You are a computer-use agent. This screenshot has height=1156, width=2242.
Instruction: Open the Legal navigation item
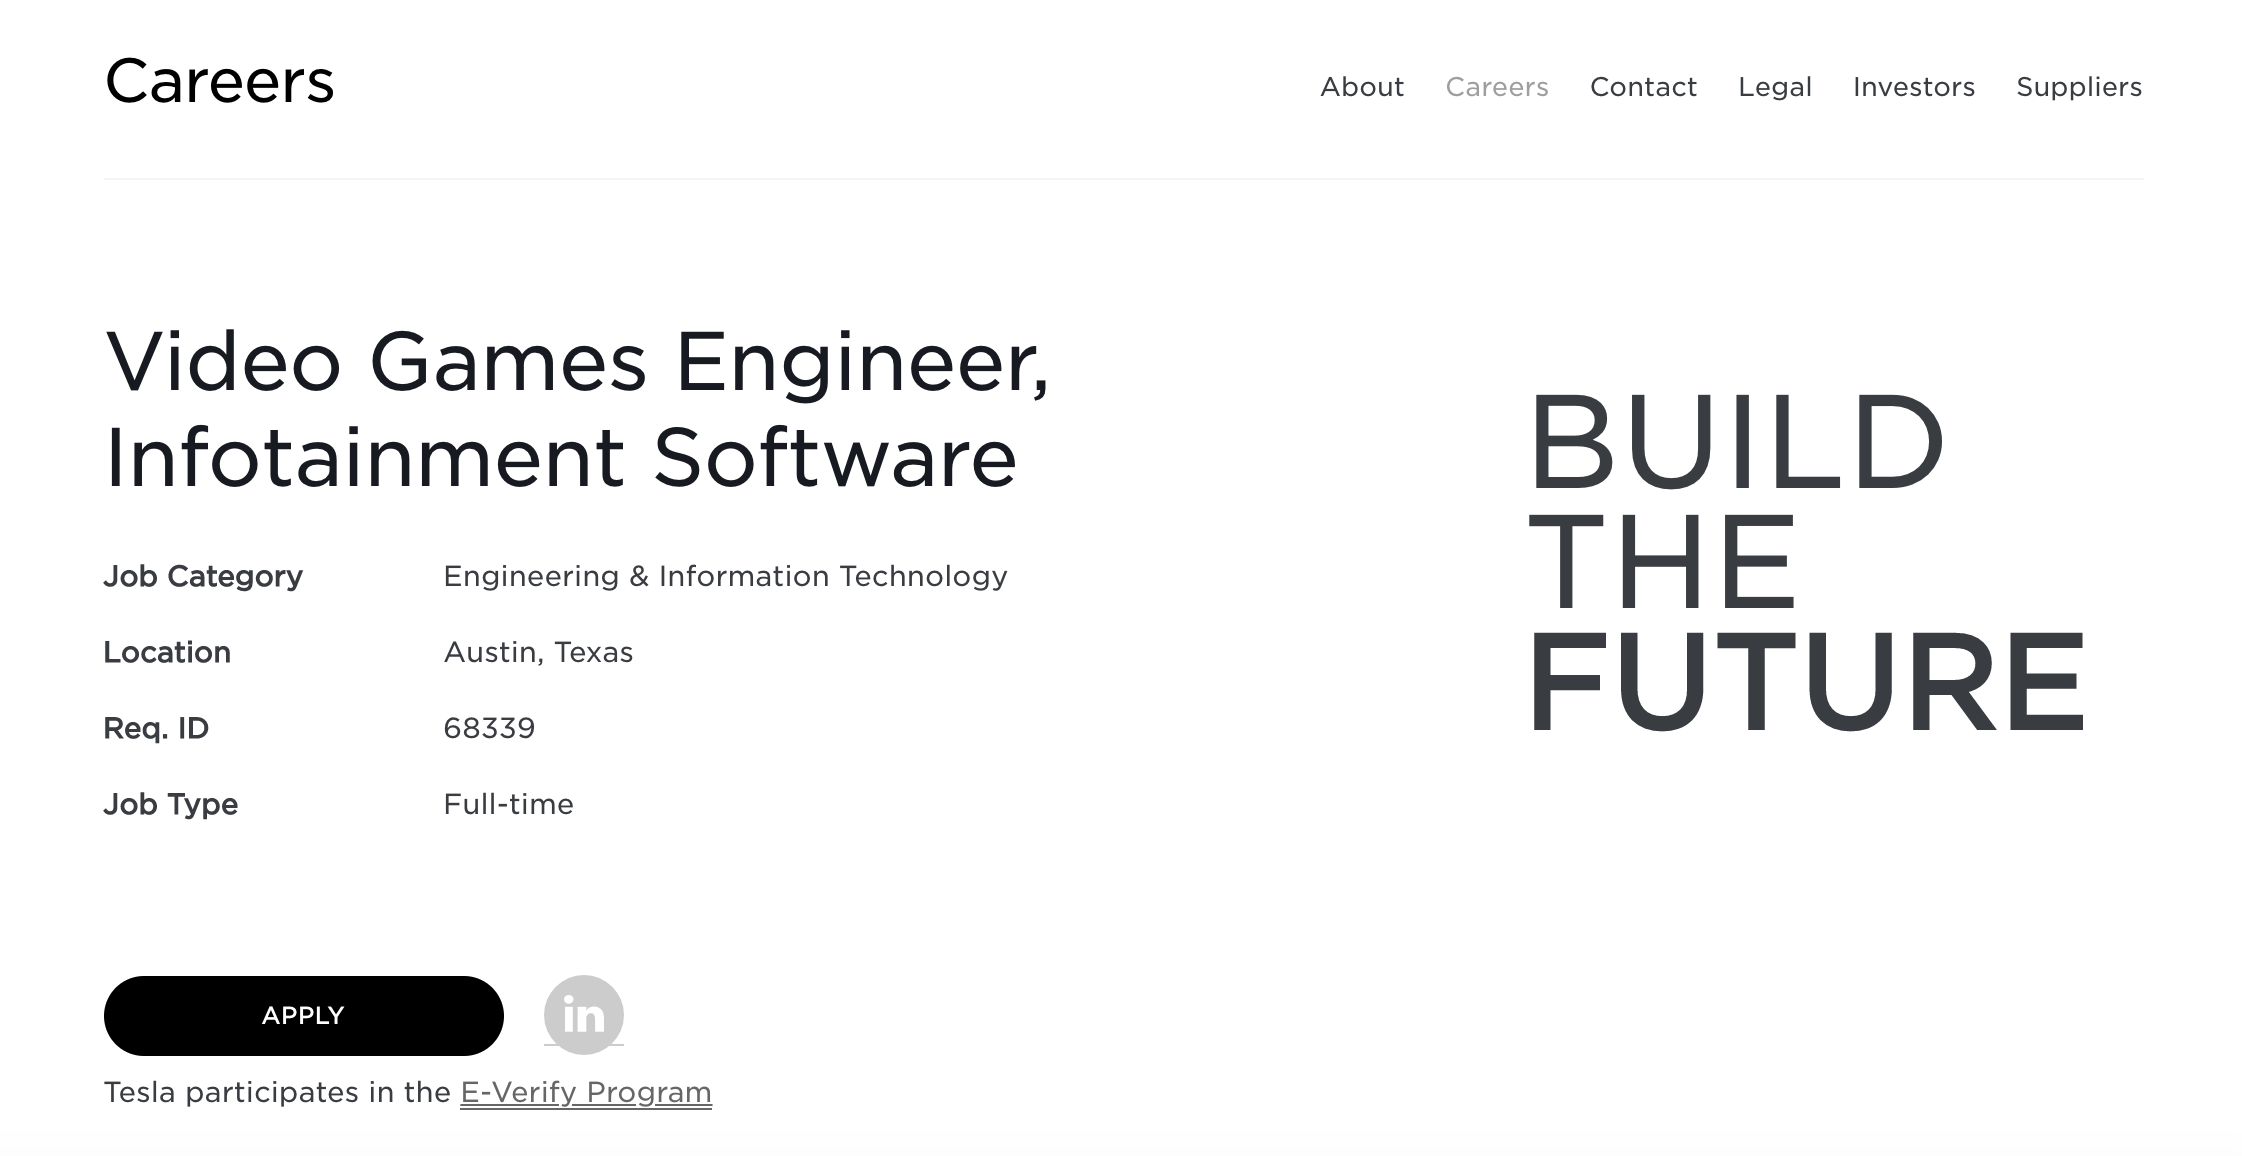(x=1775, y=87)
